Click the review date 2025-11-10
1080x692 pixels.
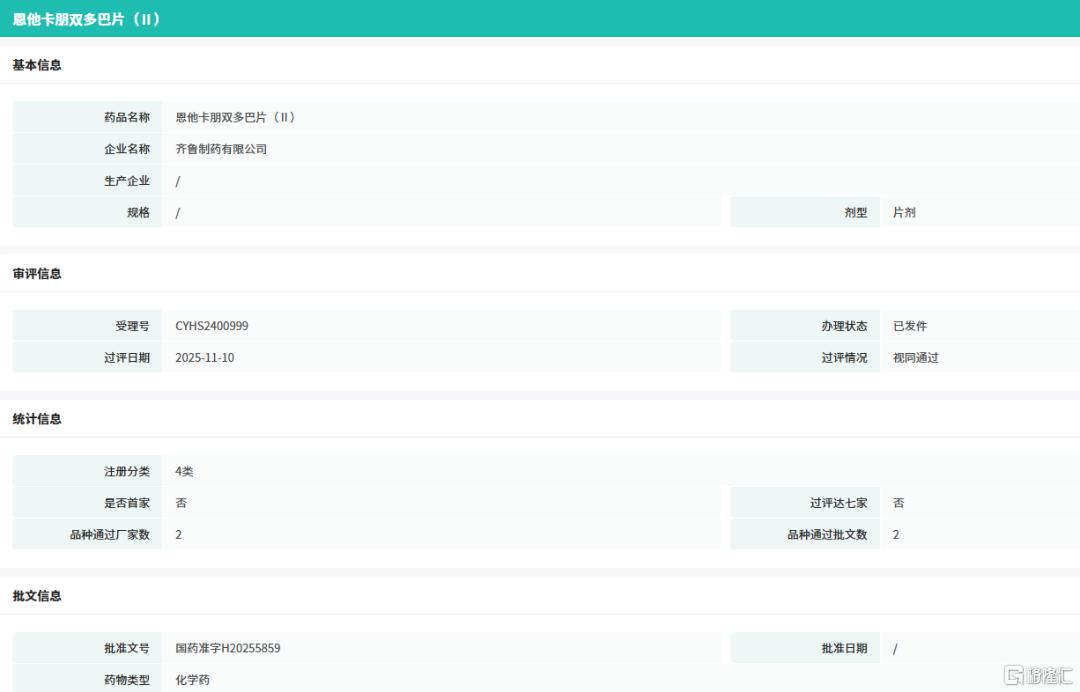(205, 358)
